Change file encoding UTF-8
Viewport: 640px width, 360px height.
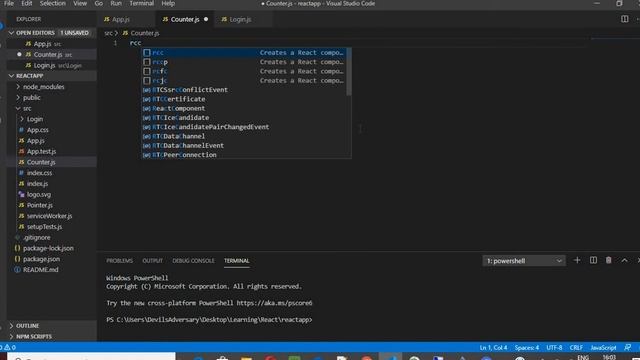(x=554, y=348)
